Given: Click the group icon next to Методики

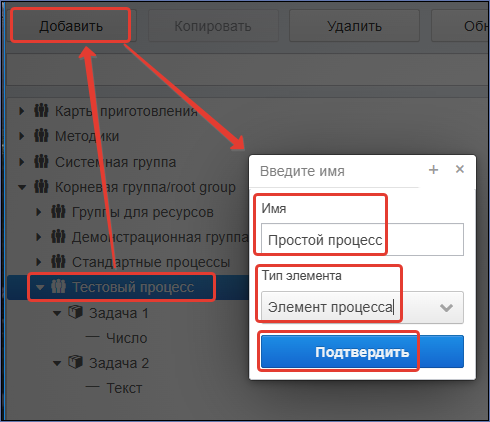Looking at the screenshot, I should click(41, 136).
